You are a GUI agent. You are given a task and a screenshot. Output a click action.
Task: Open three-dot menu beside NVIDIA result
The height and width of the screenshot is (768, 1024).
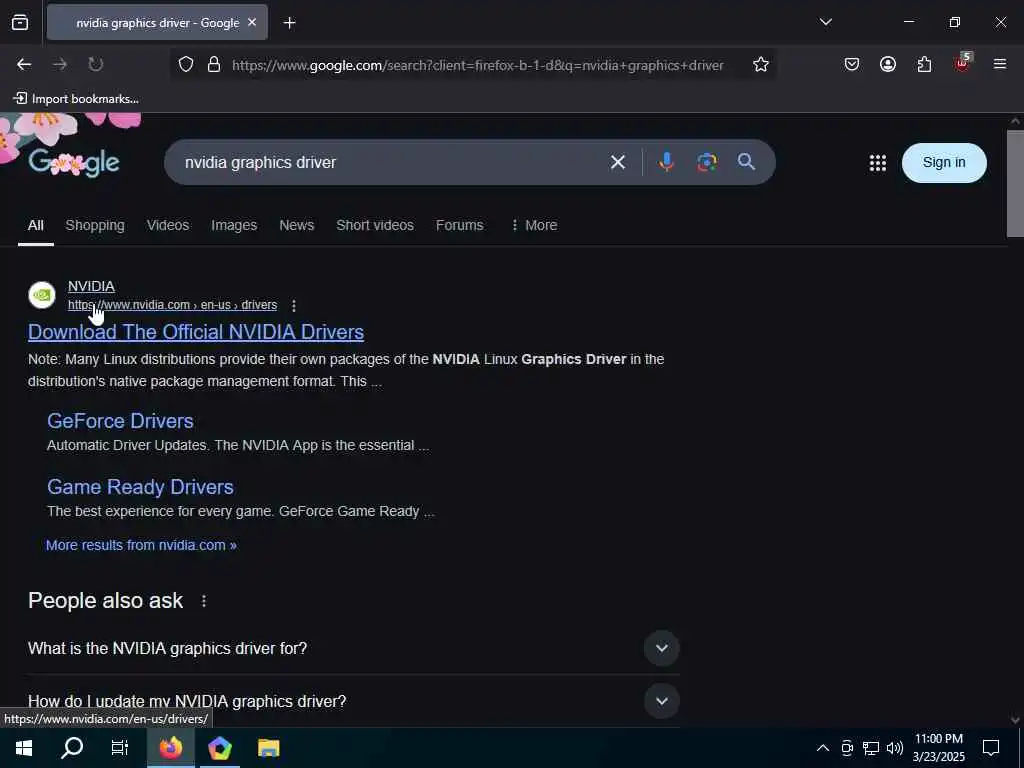(x=294, y=305)
